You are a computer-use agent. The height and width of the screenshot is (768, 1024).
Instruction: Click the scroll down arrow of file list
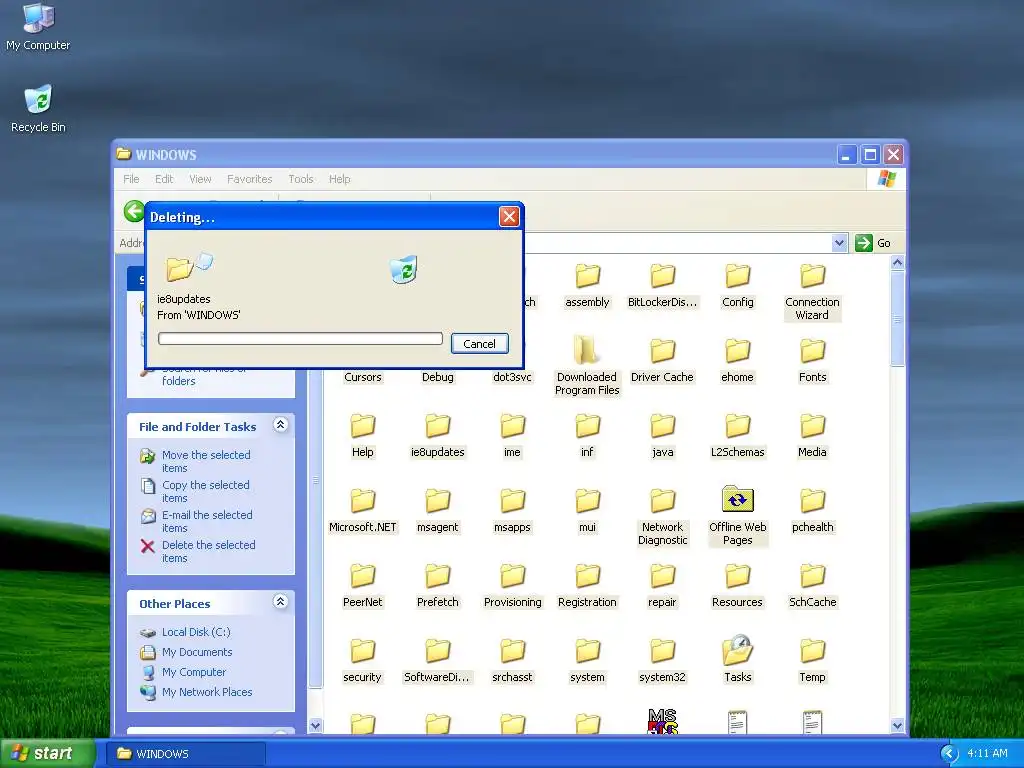(897, 725)
